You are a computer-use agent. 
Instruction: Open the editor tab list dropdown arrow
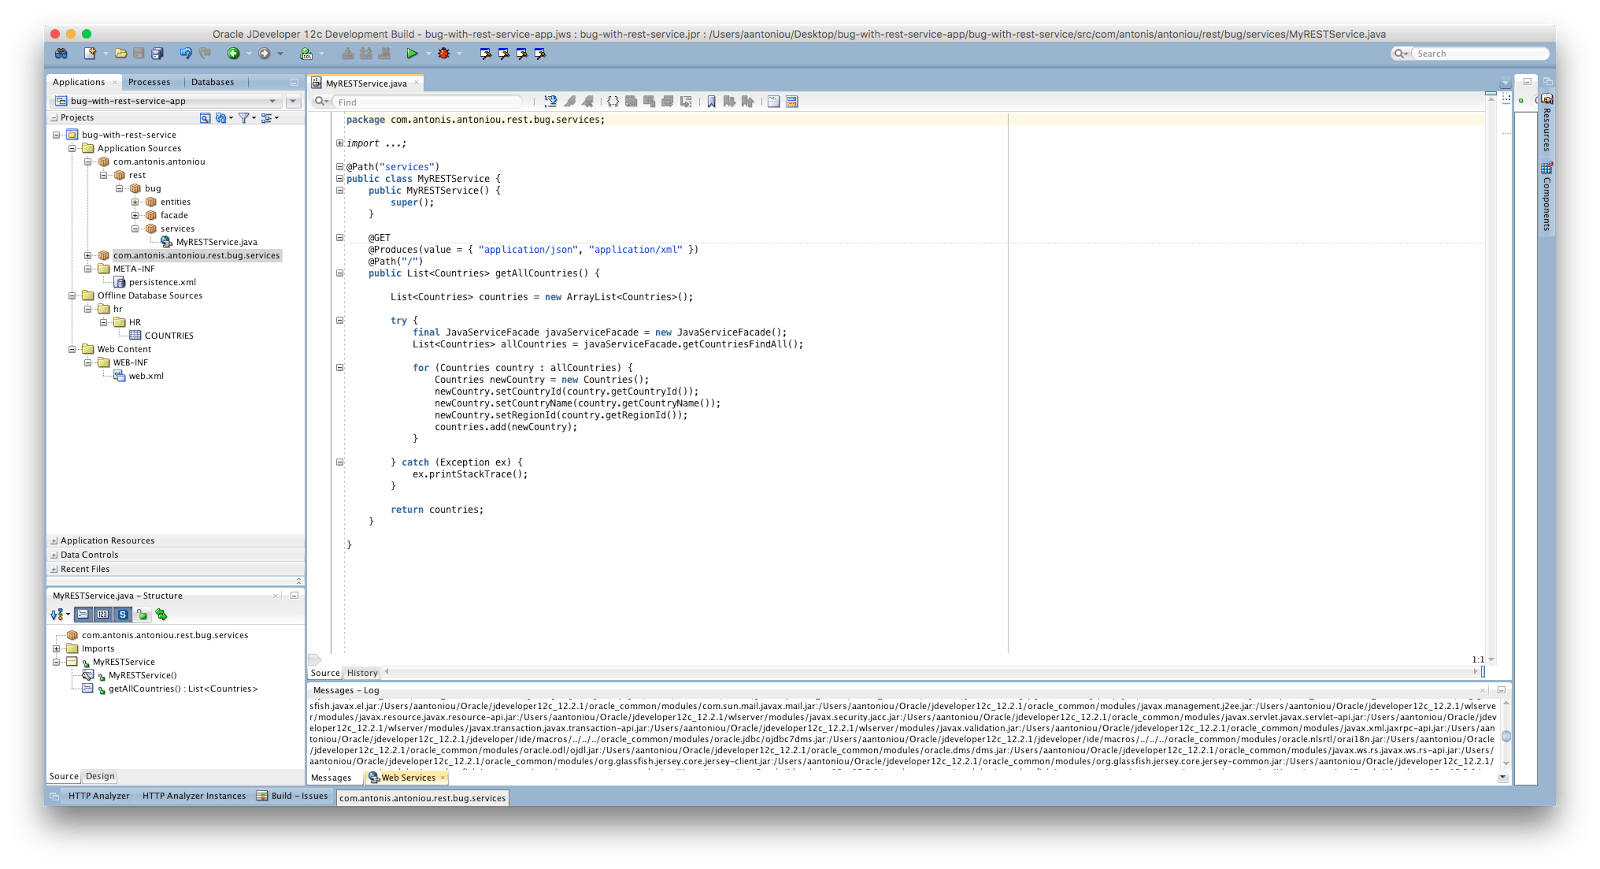(x=1505, y=83)
